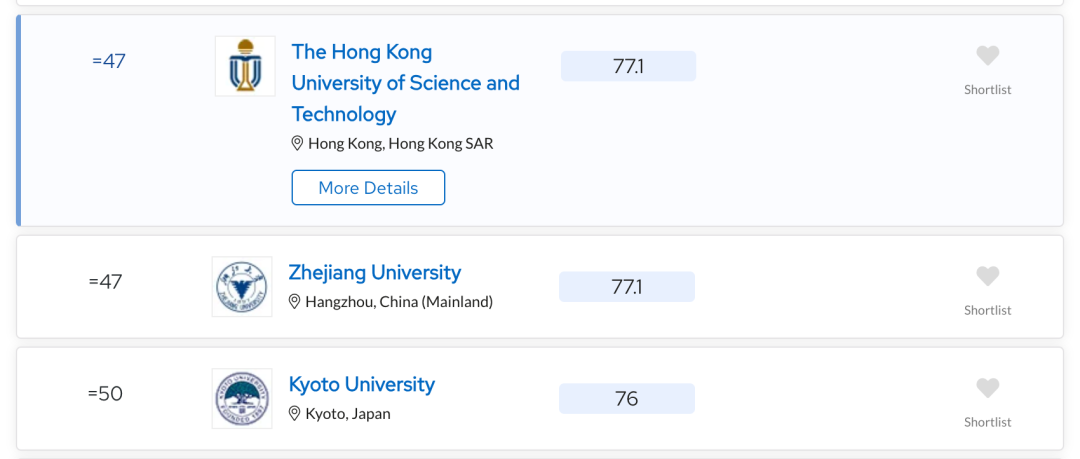Image resolution: width=1080 pixels, height=459 pixels.
Task: Click the 76 score for Kyoto University
Action: point(627,398)
